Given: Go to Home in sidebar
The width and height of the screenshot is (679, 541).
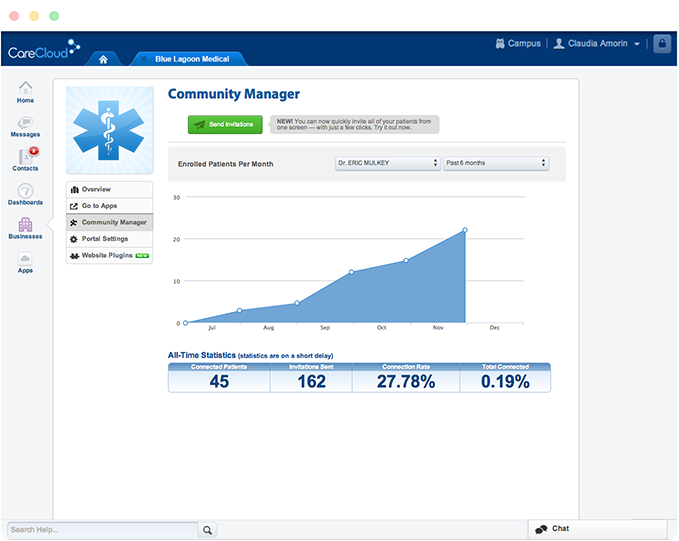Looking at the screenshot, I should [x=25, y=92].
